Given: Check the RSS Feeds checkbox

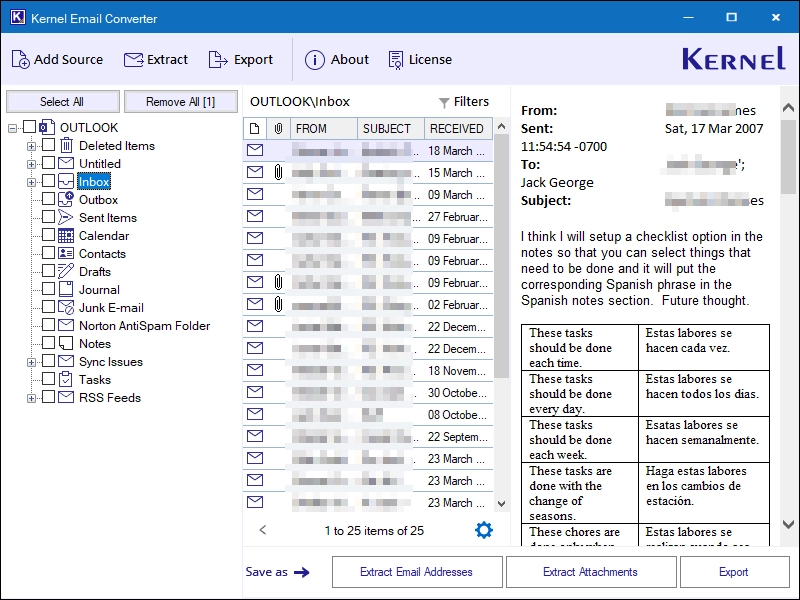Looking at the screenshot, I should [48, 396].
